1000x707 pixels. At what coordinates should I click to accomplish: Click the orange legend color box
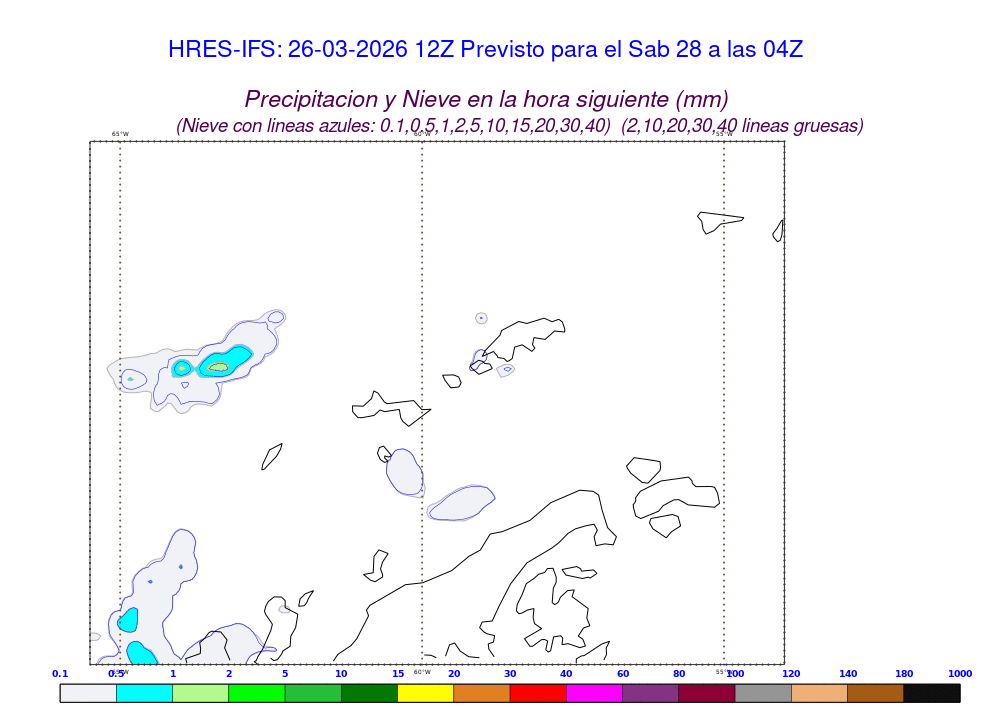[x=482, y=692]
